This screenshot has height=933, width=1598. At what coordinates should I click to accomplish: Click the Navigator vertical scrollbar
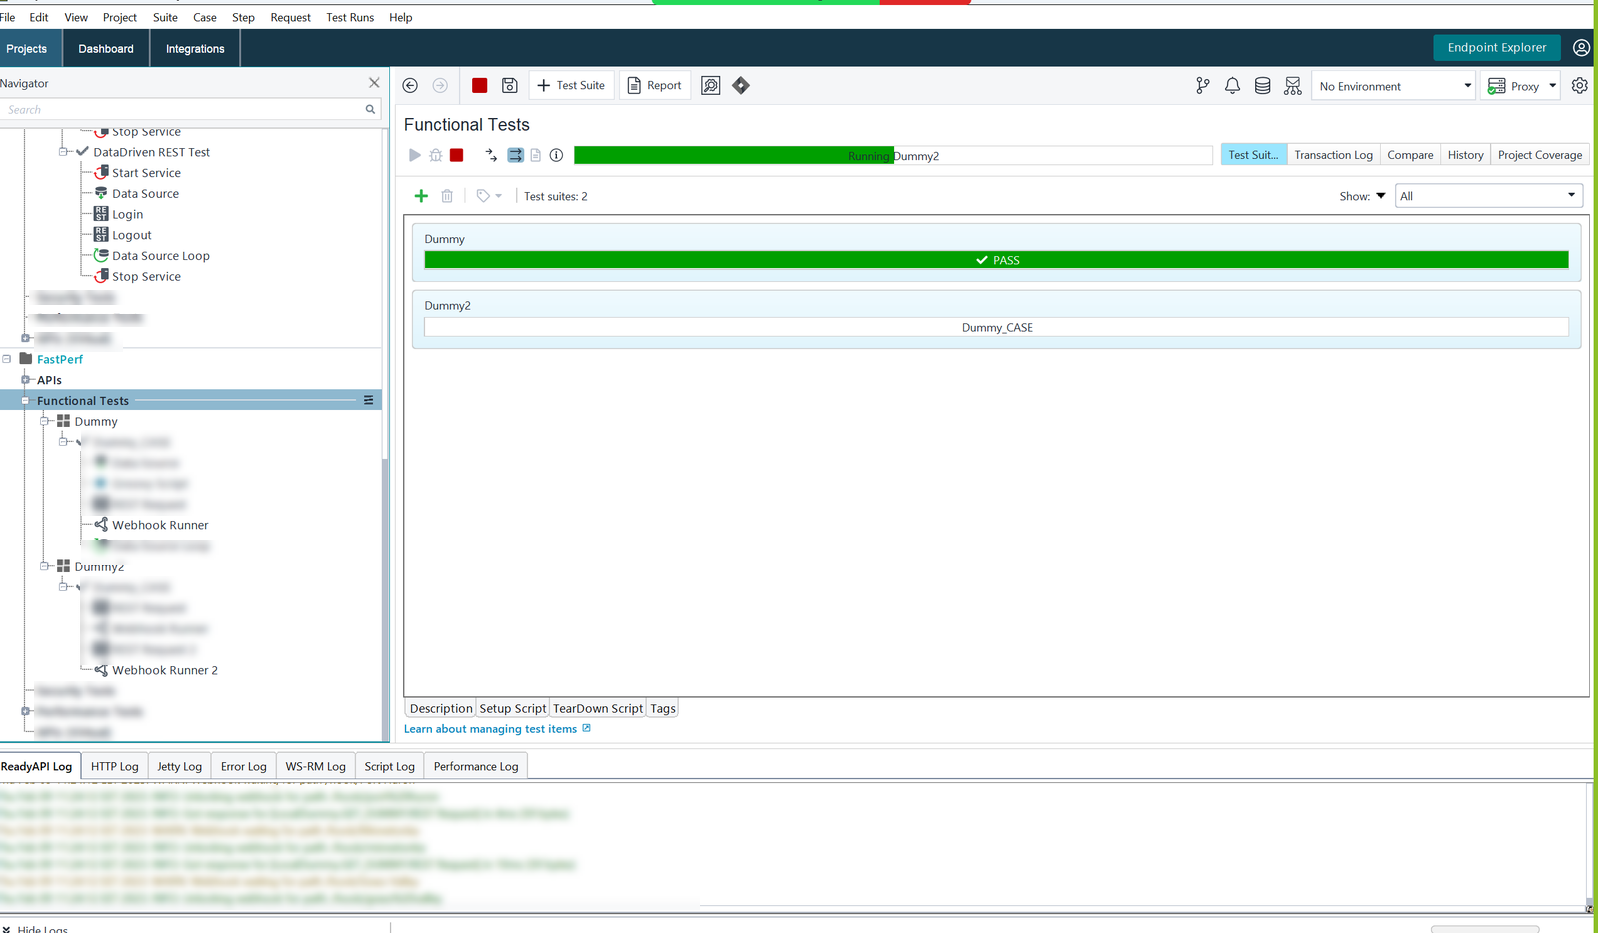click(x=386, y=599)
